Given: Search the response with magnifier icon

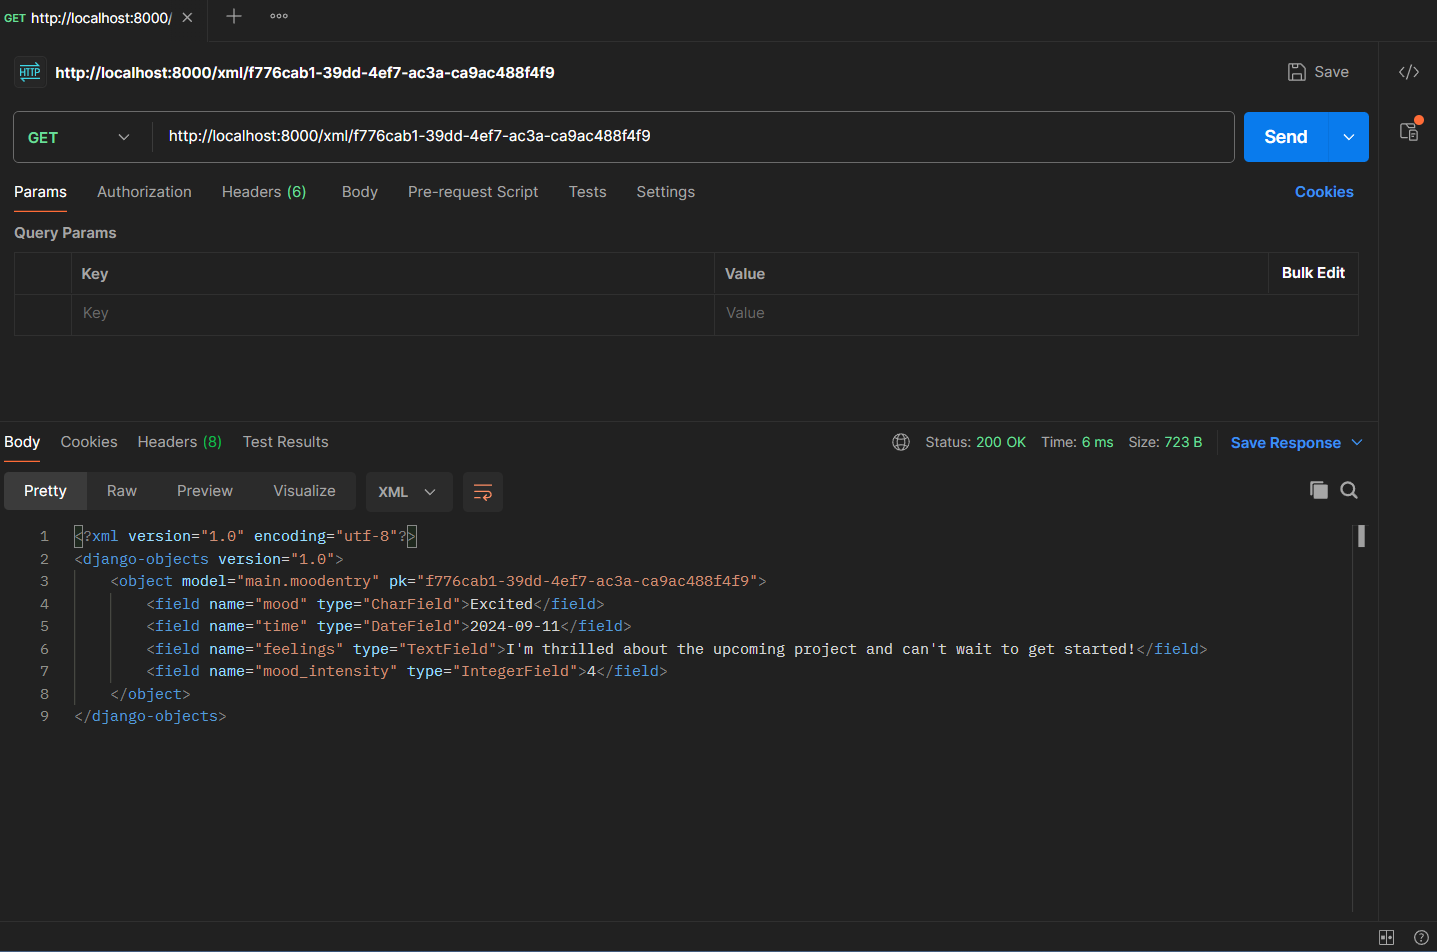Looking at the screenshot, I should (x=1349, y=490).
